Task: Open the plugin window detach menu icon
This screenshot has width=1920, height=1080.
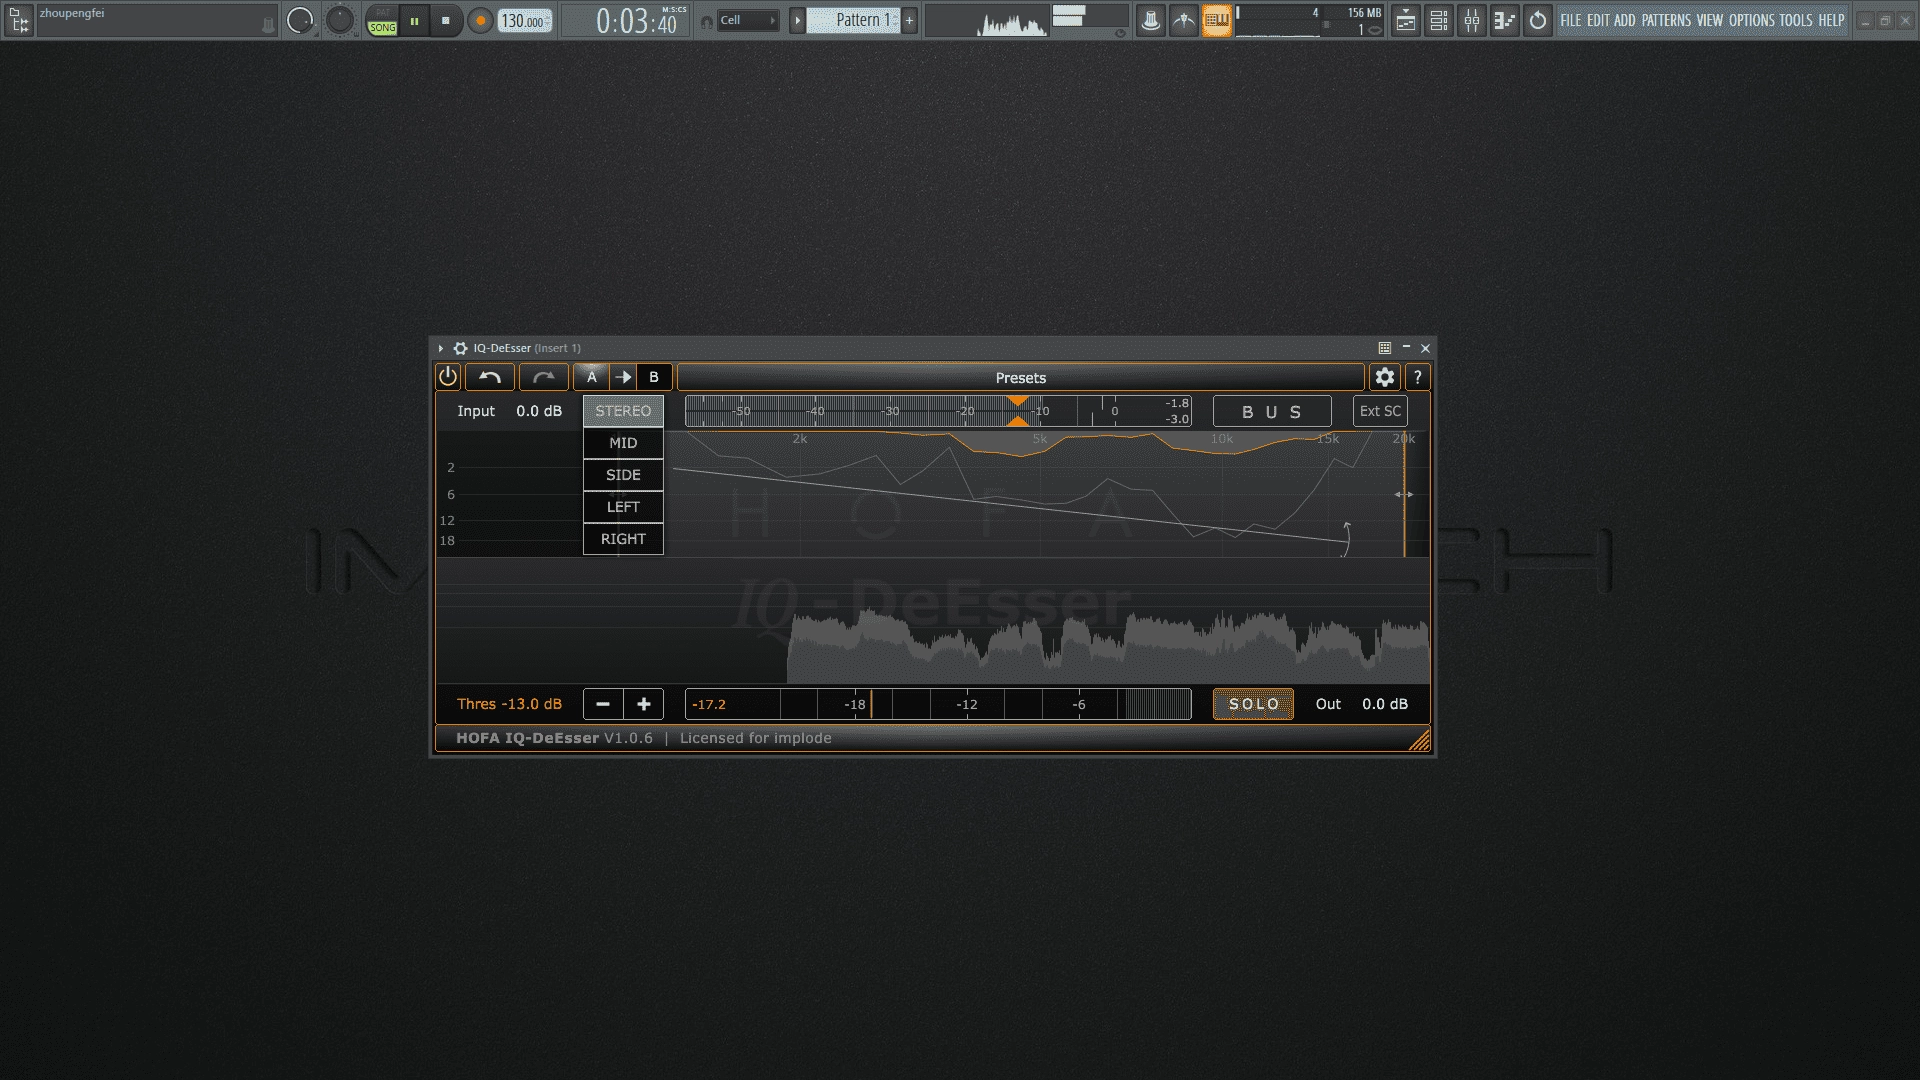Action: click(x=1385, y=348)
